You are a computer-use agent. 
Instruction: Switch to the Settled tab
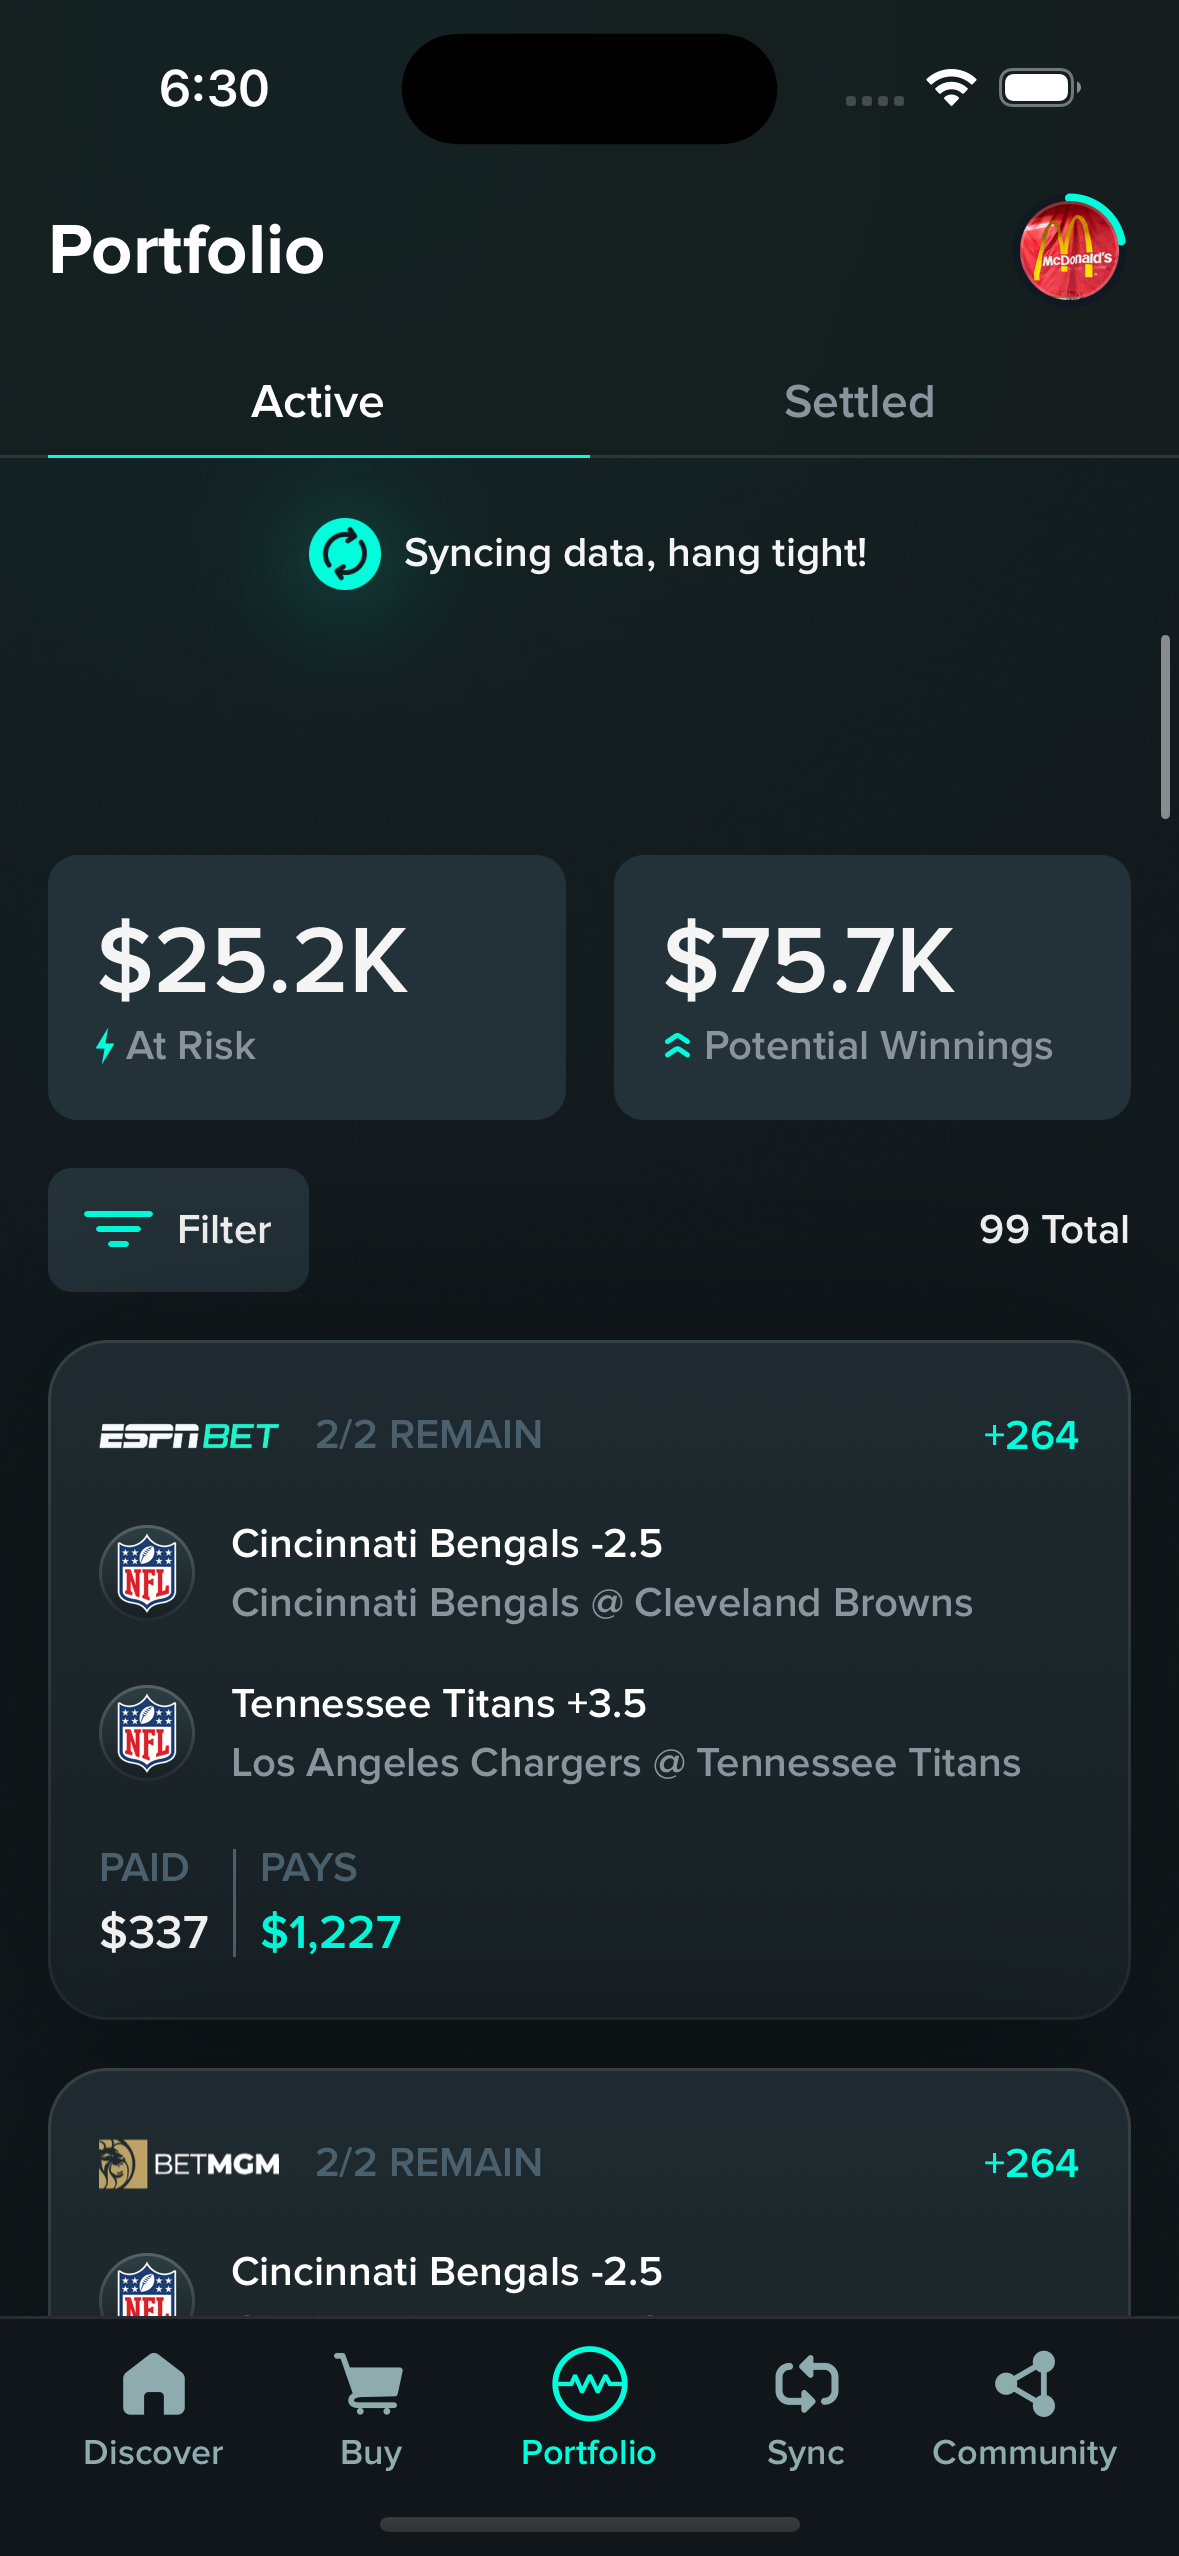[859, 402]
